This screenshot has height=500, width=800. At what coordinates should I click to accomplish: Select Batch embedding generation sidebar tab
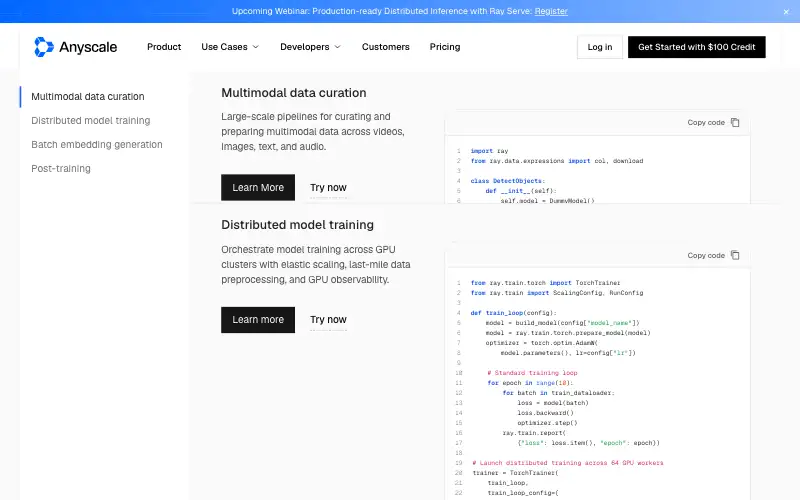97,144
